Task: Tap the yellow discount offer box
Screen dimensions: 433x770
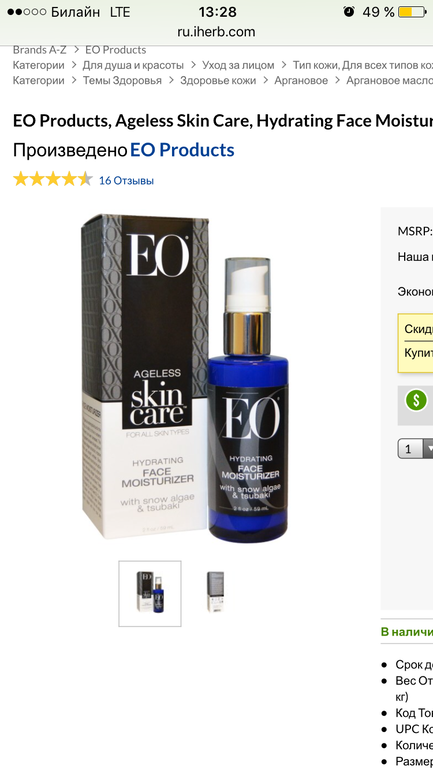Action: pos(415,342)
